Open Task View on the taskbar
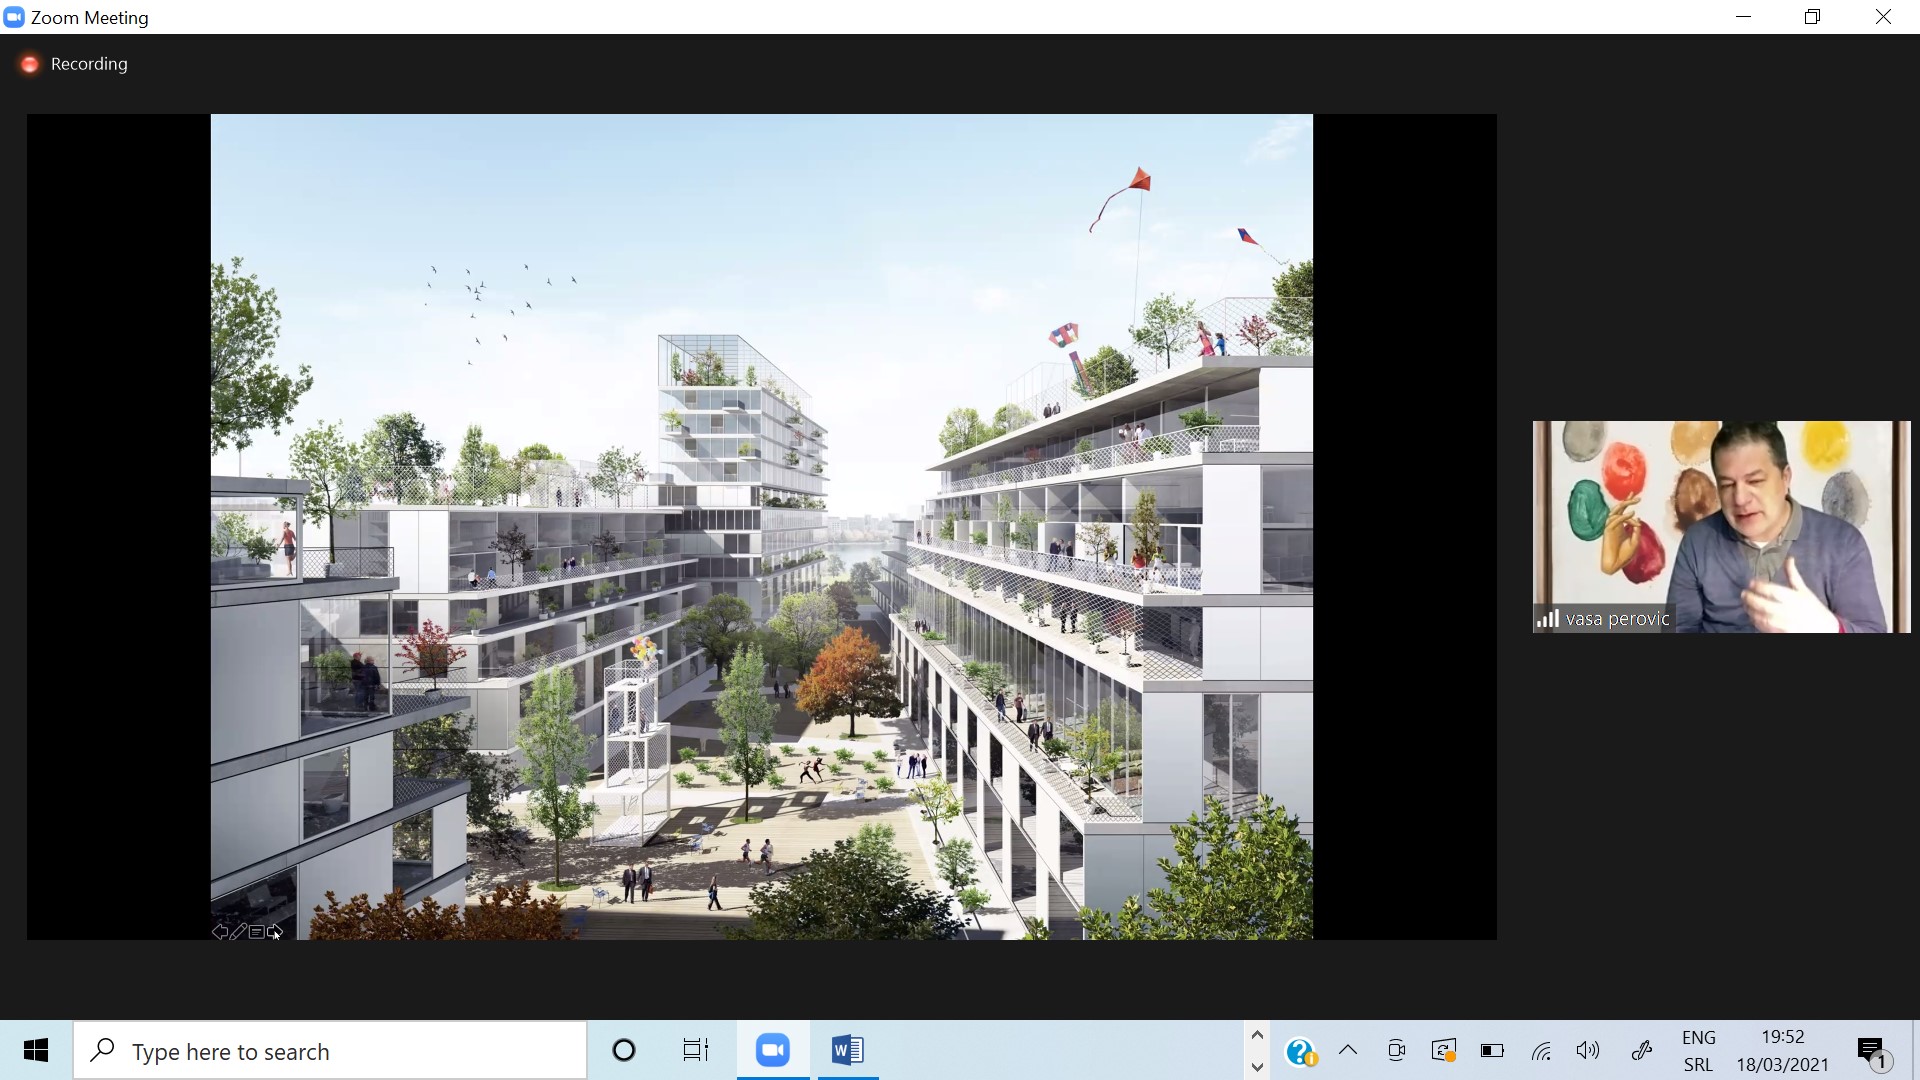 pyautogui.click(x=696, y=1050)
